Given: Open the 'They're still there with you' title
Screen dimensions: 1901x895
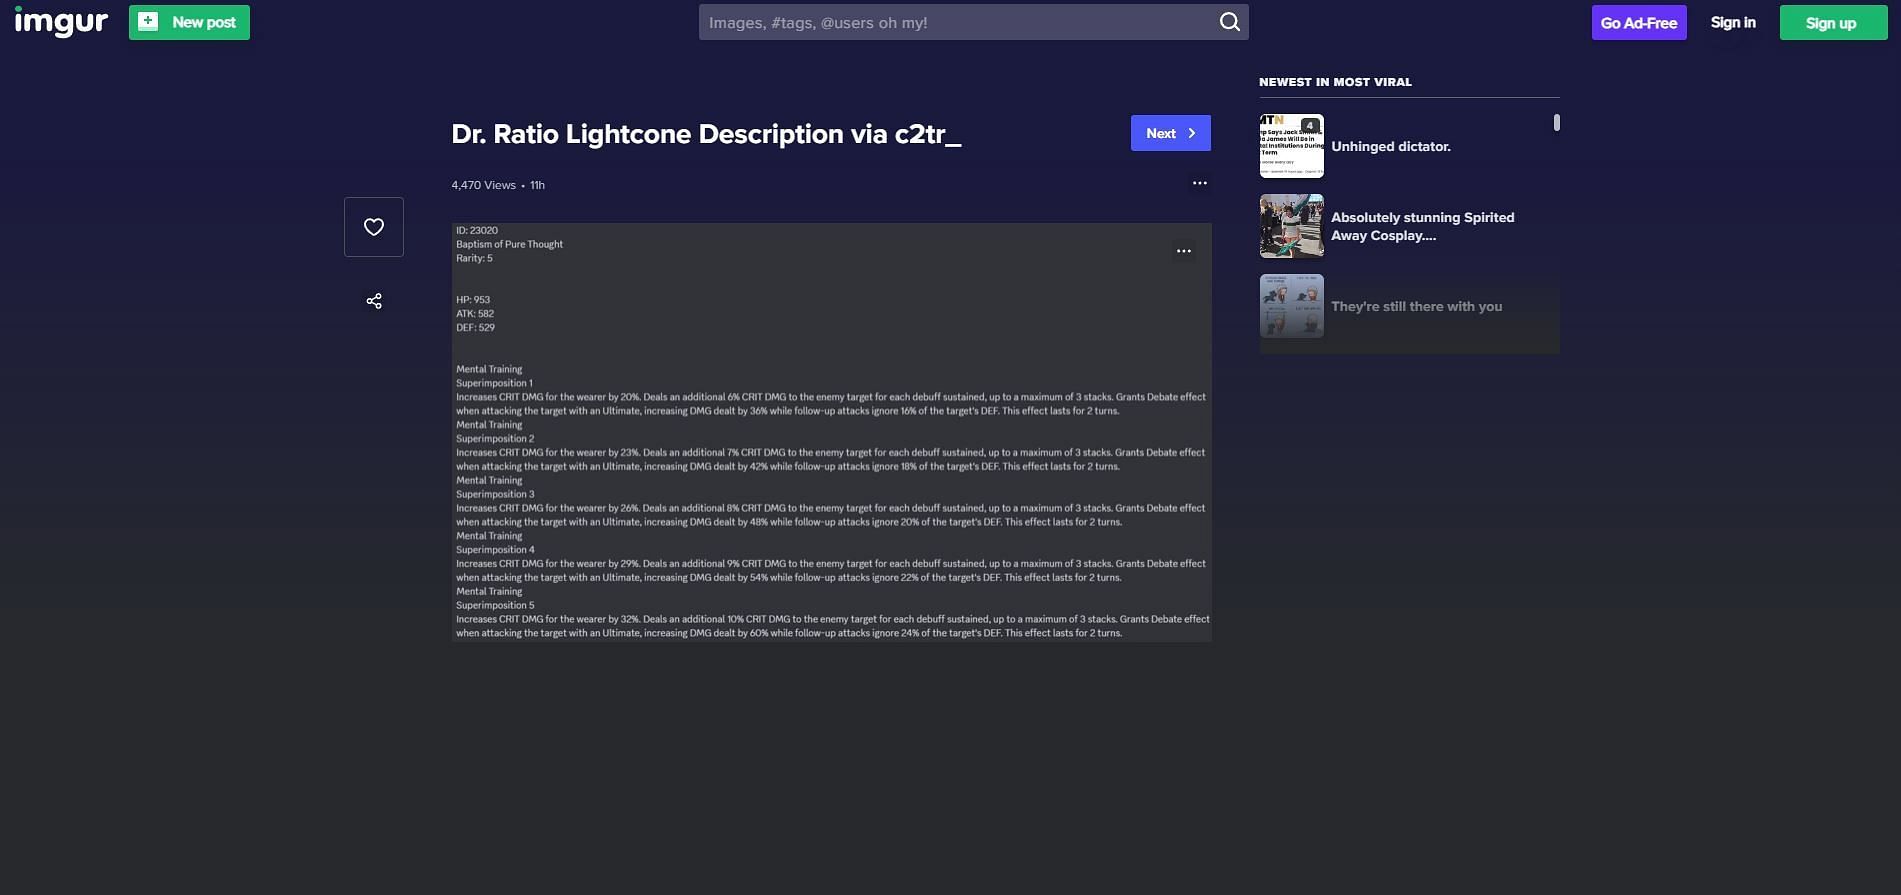Looking at the screenshot, I should [x=1416, y=306].
